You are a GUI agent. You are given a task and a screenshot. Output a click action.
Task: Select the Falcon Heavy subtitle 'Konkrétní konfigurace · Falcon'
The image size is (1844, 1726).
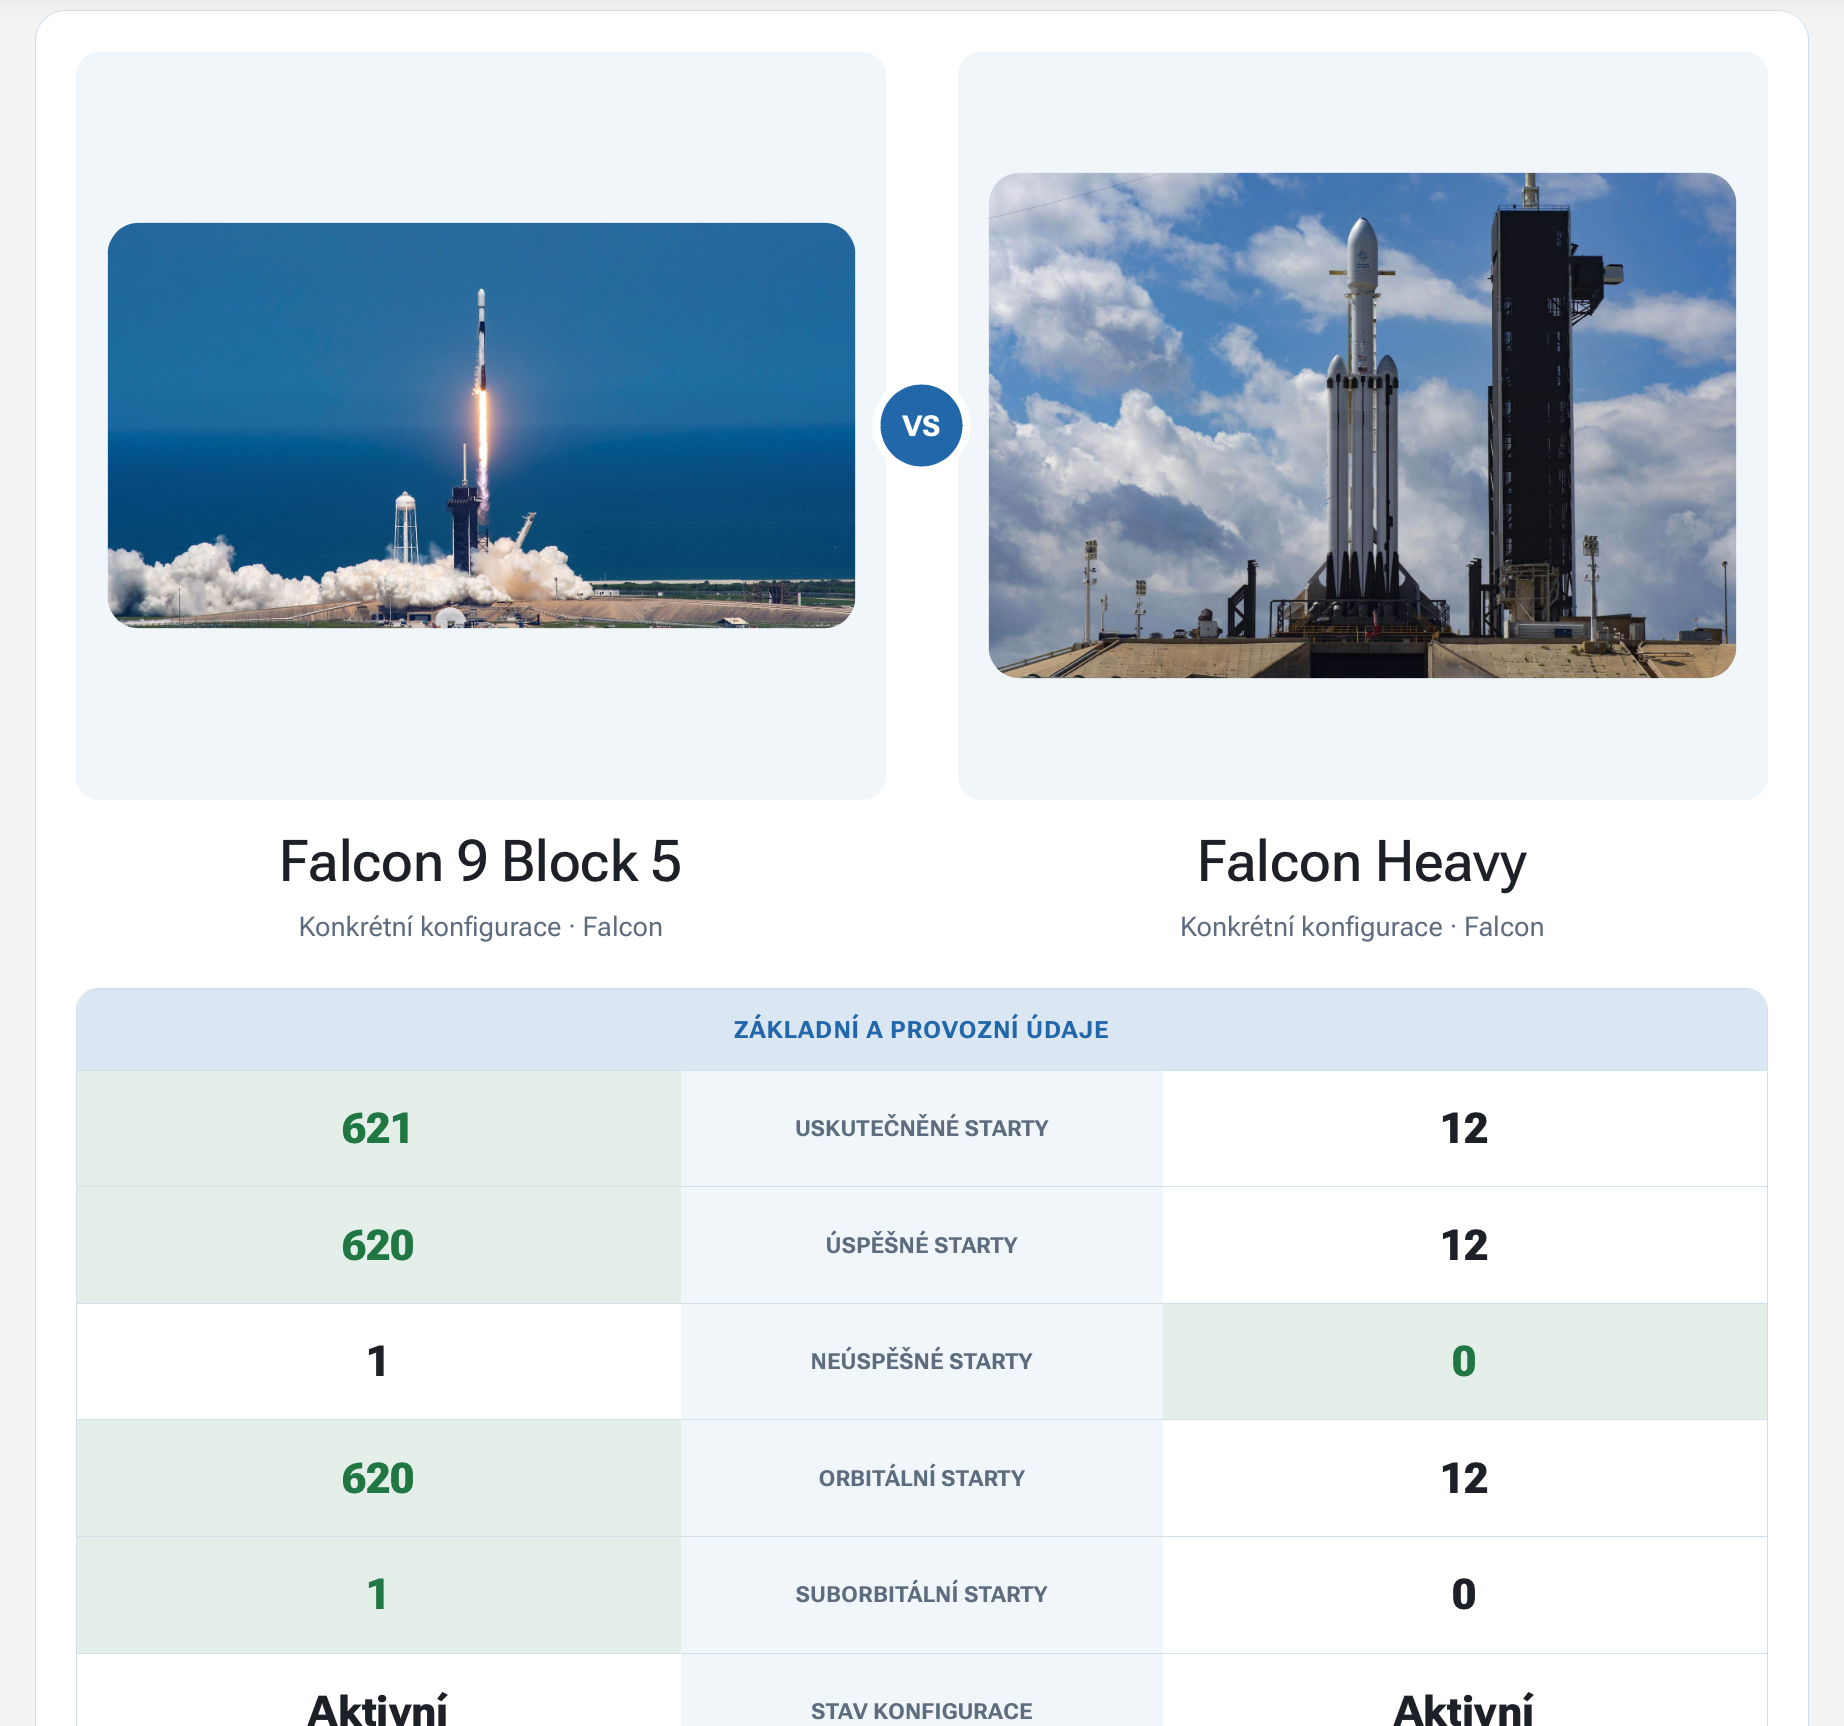pyautogui.click(x=1362, y=927)
